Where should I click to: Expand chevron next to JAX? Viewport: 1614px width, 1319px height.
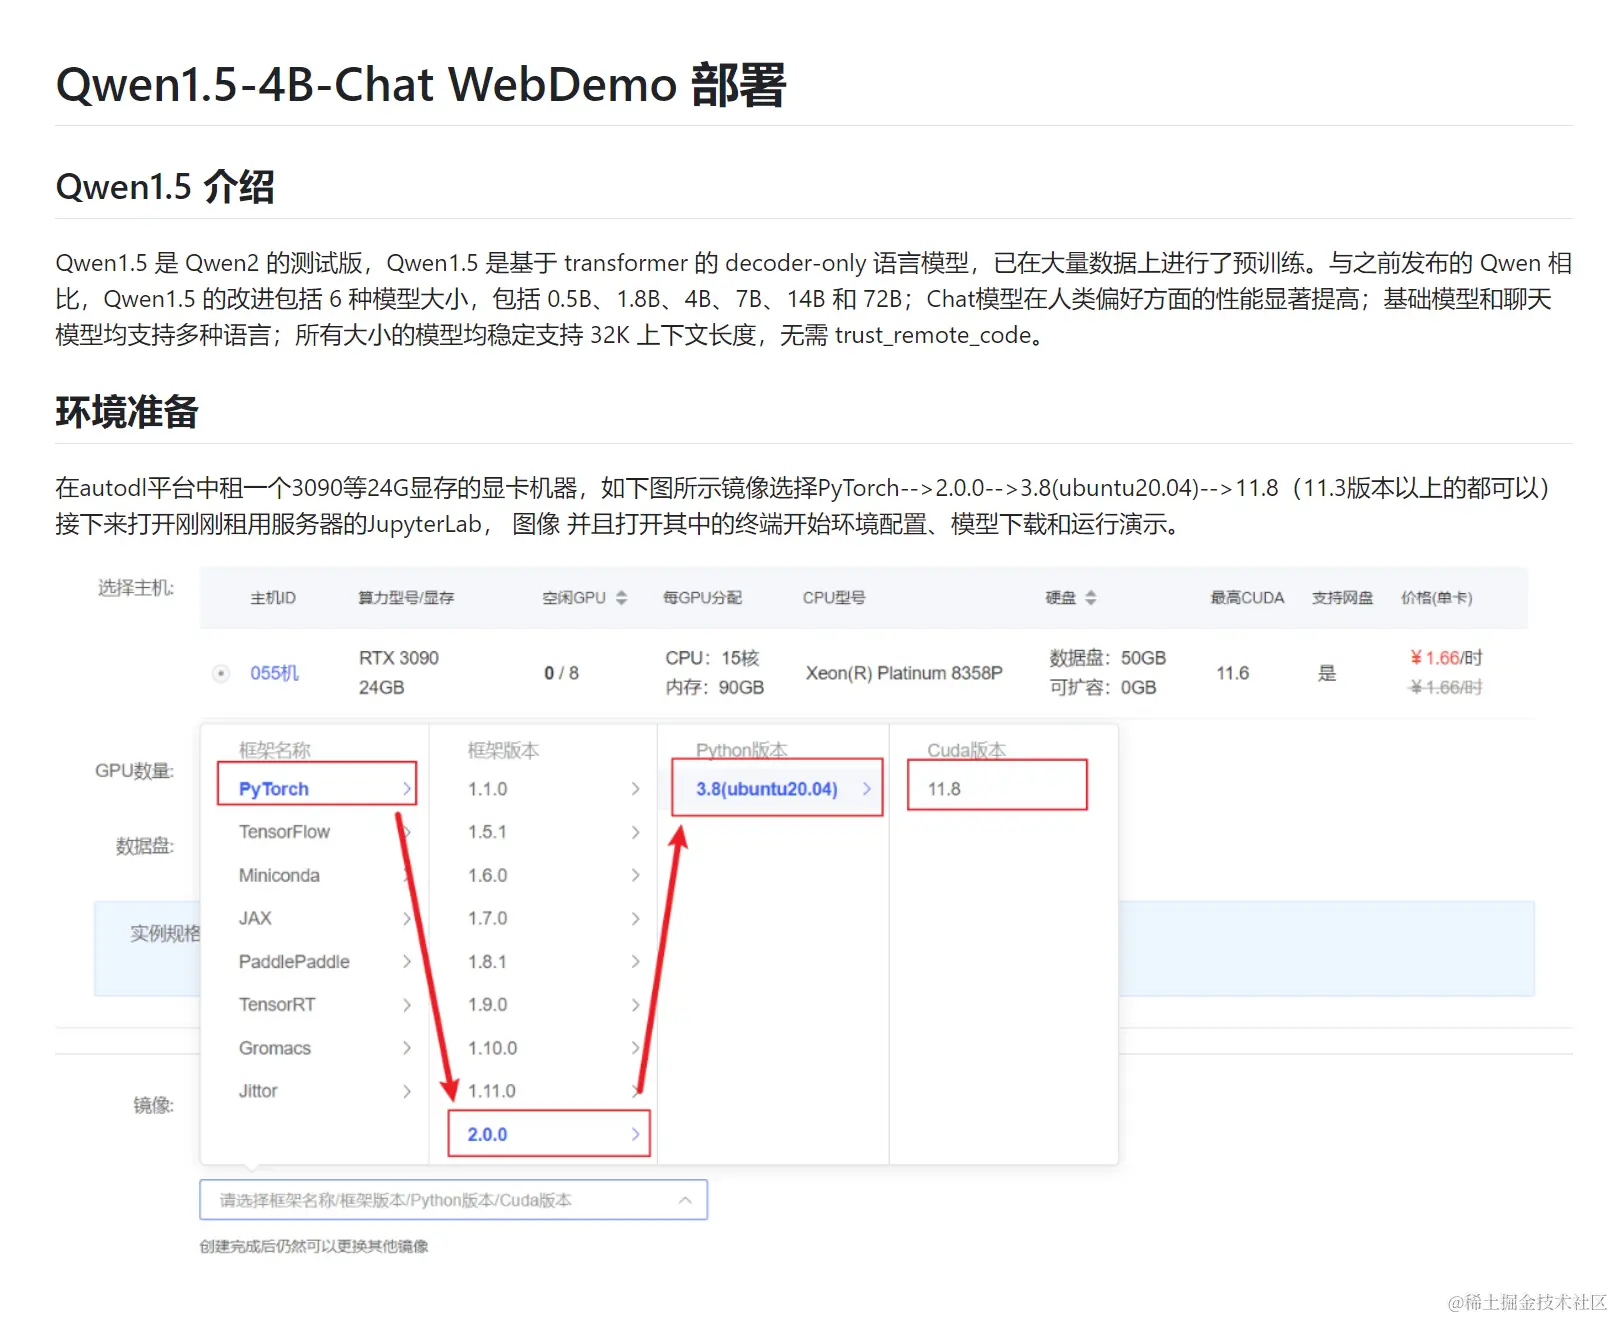406,918
